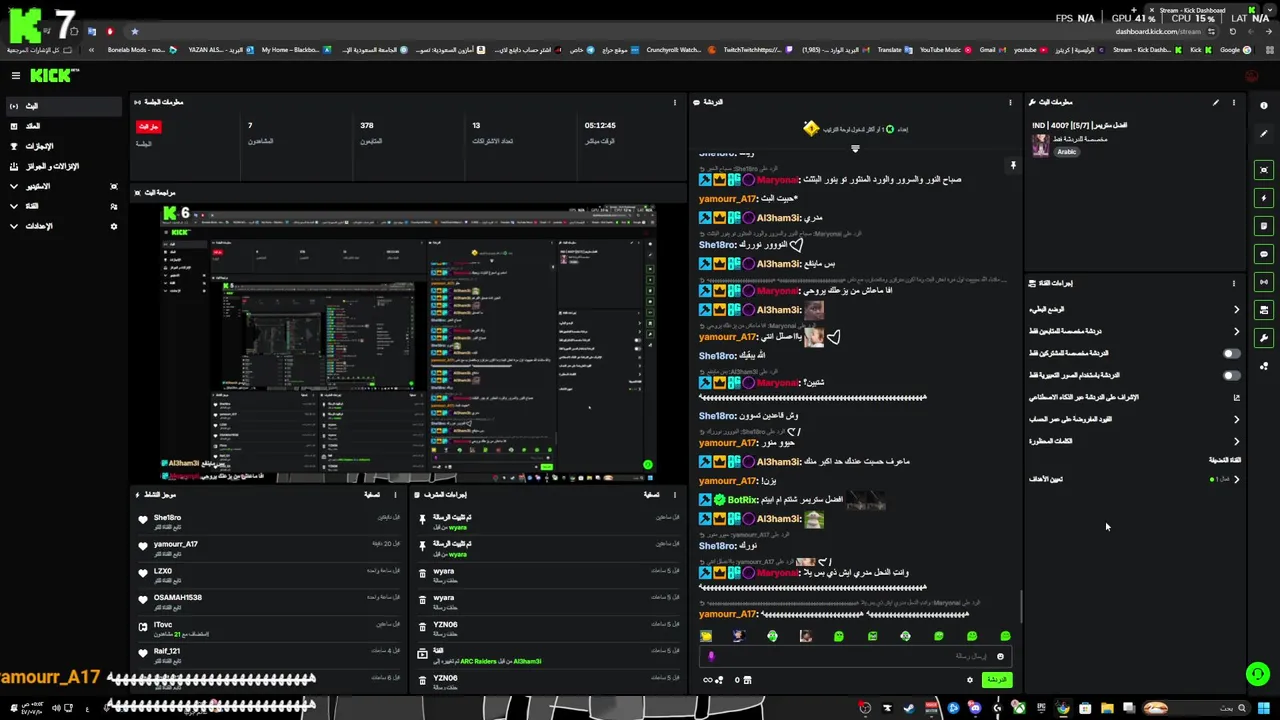Expand the goals row with the green dot
Image resolution: width=1280 pixels, height=720 pixels.
click(x=1134, y=479)
